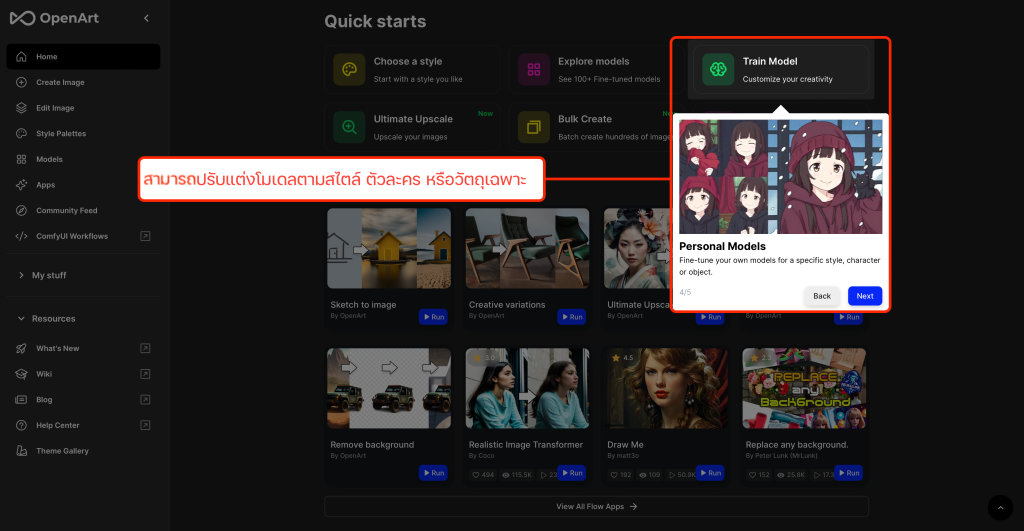The height and width of the screenshot is (531, 1024).
Task: Collapse the sidebar with the left chevron
Action: tap(146, 18)
